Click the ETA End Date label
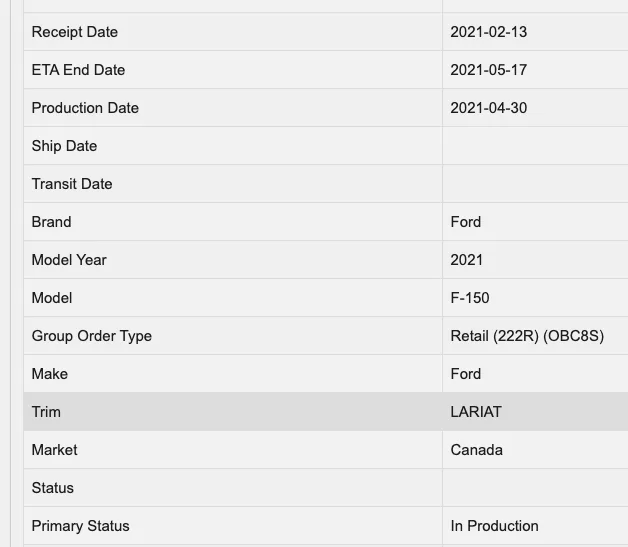Image resolution: width=628 pixels, height=547 pixels. tap(78, 70)
